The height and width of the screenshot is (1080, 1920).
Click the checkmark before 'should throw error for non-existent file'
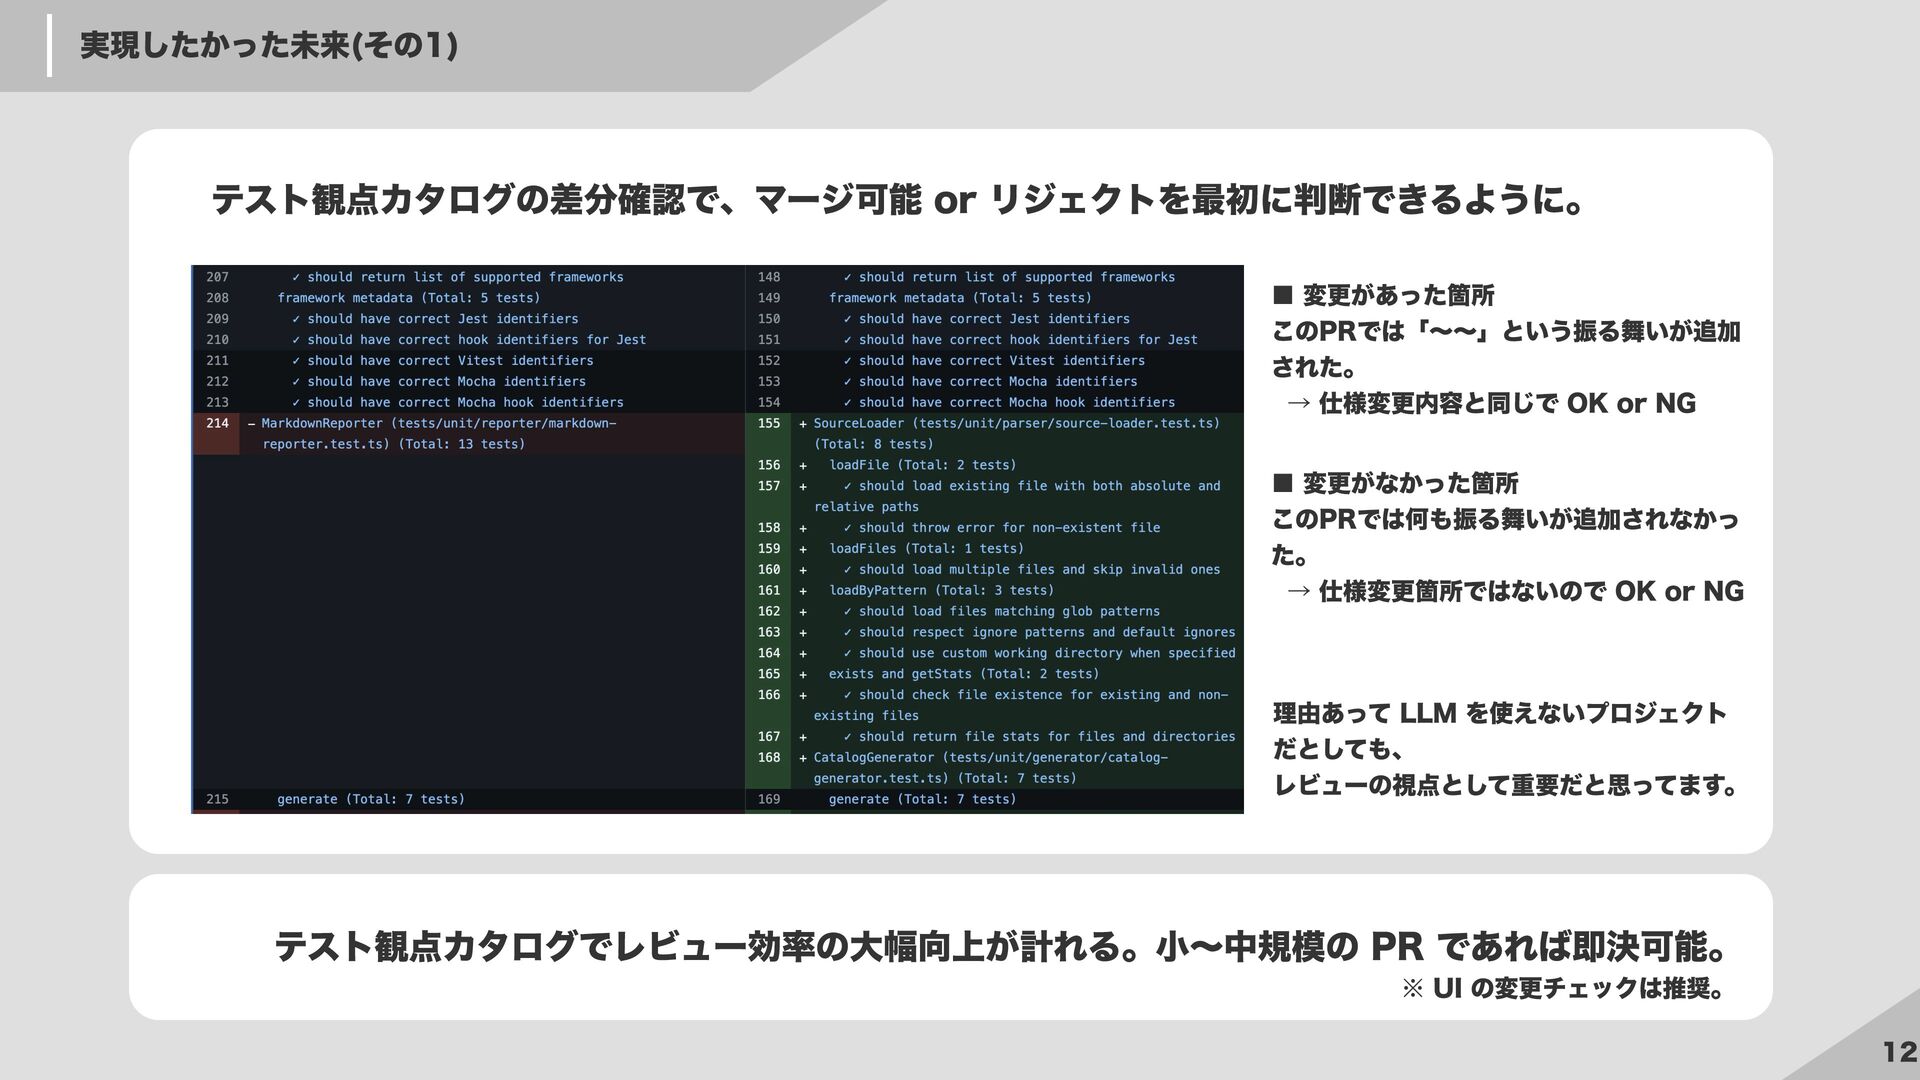[x=847, y=528]
